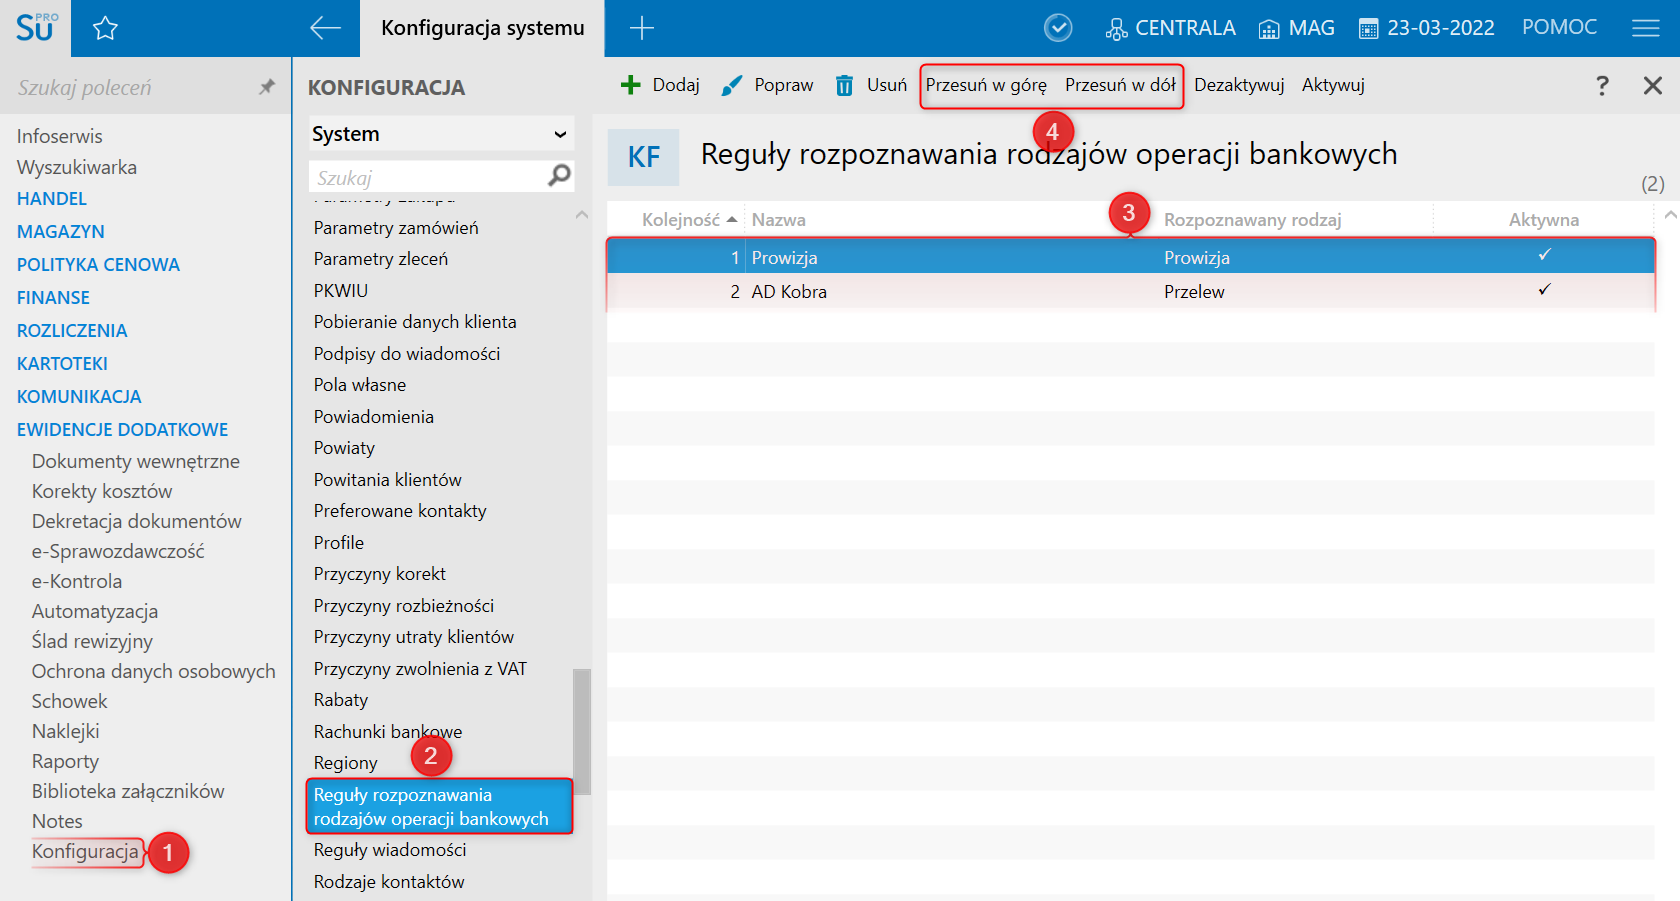Select Parametry zamówień in configuration list

pyautogui.click(x=396, y=228)
